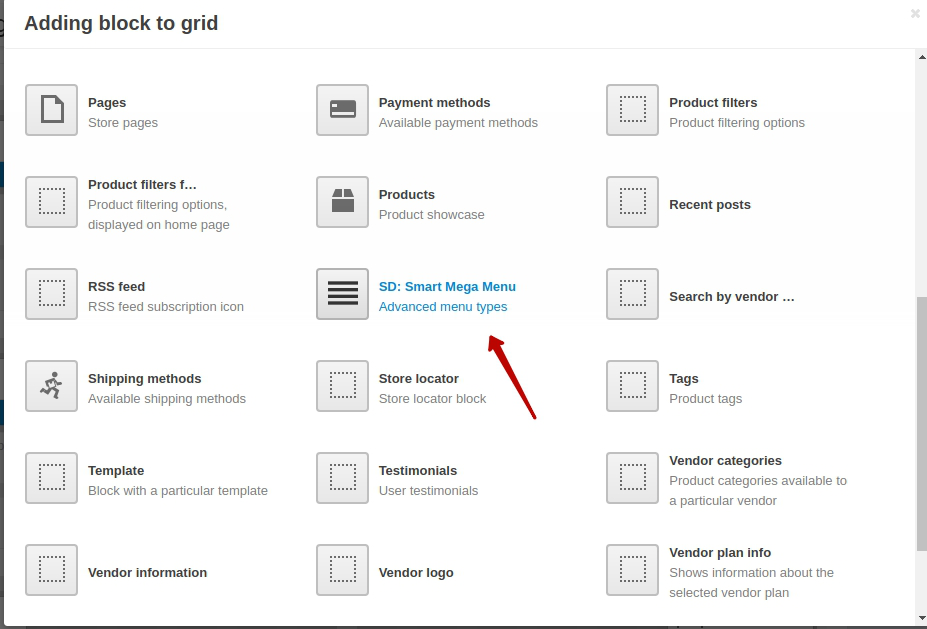Viewport: 927px width, 629px height.
Task: Click the scrollbar thumb of the block list
Action: click(922, 424)
